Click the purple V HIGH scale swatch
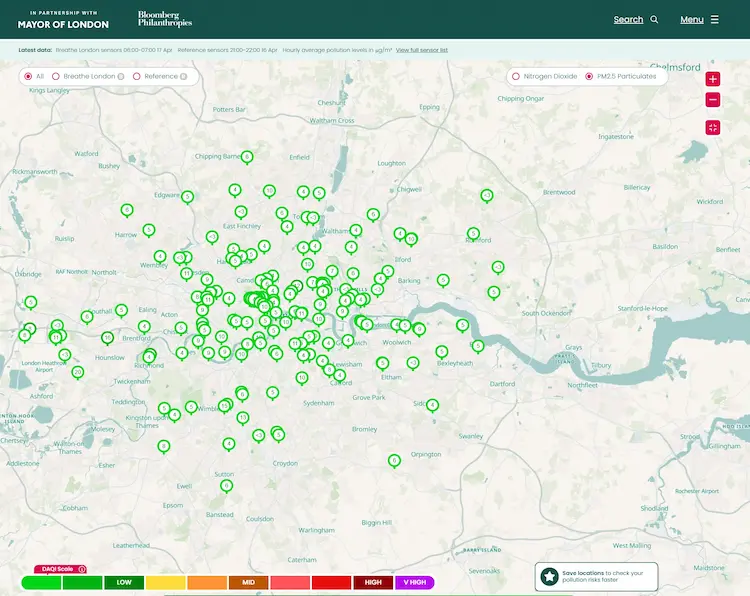 [414, 582]
